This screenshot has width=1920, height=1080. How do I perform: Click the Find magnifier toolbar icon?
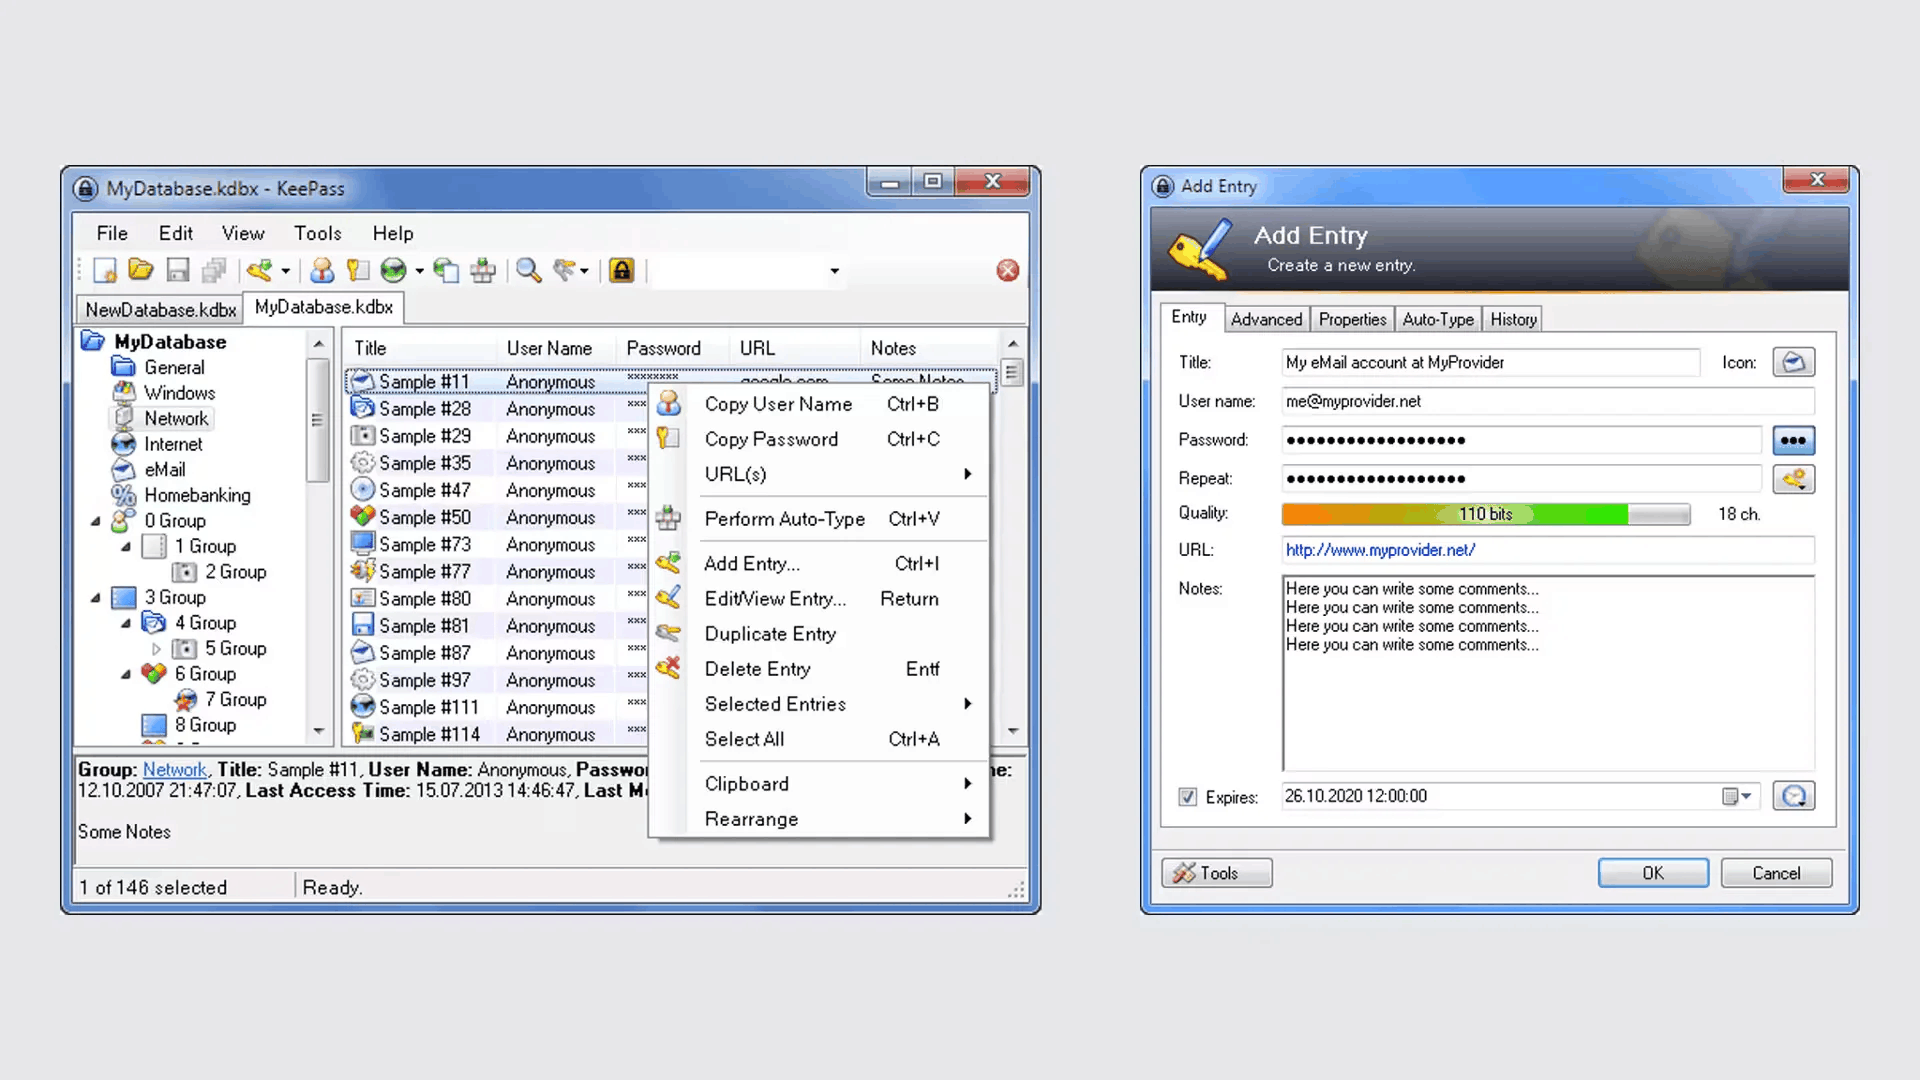(x=528, y=270)
